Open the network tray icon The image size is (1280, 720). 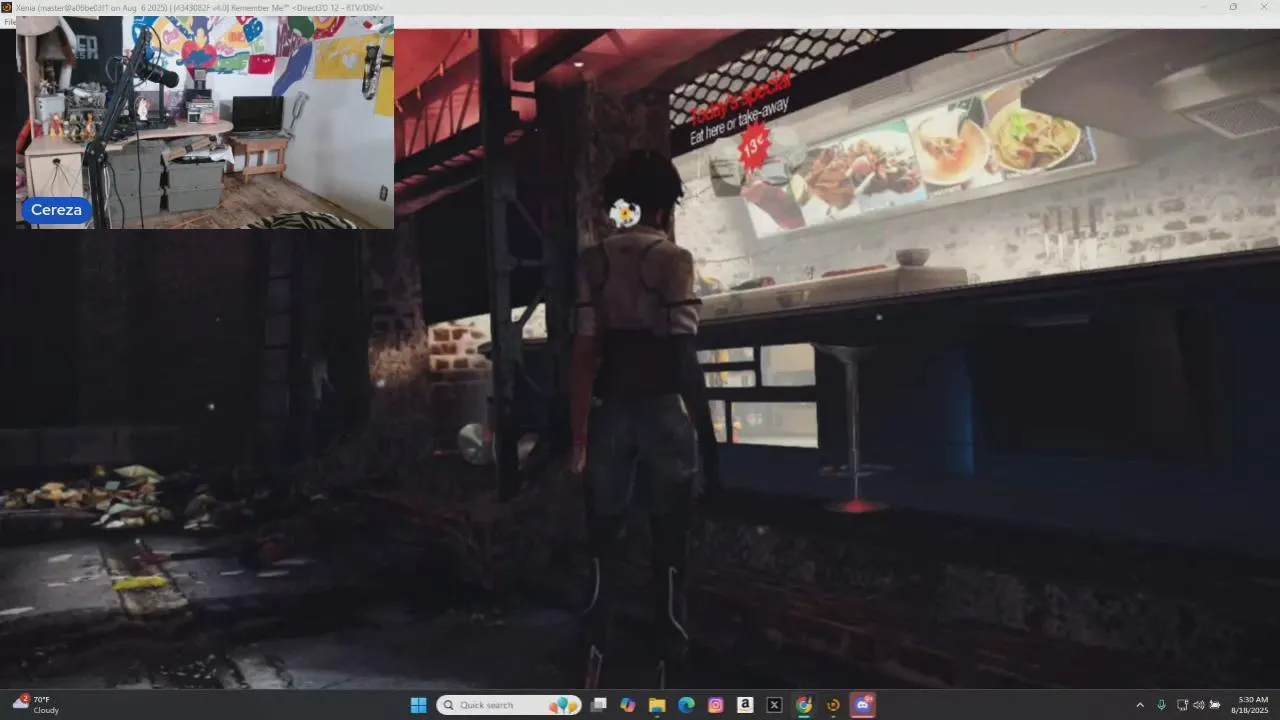(x=1182, y=705)
